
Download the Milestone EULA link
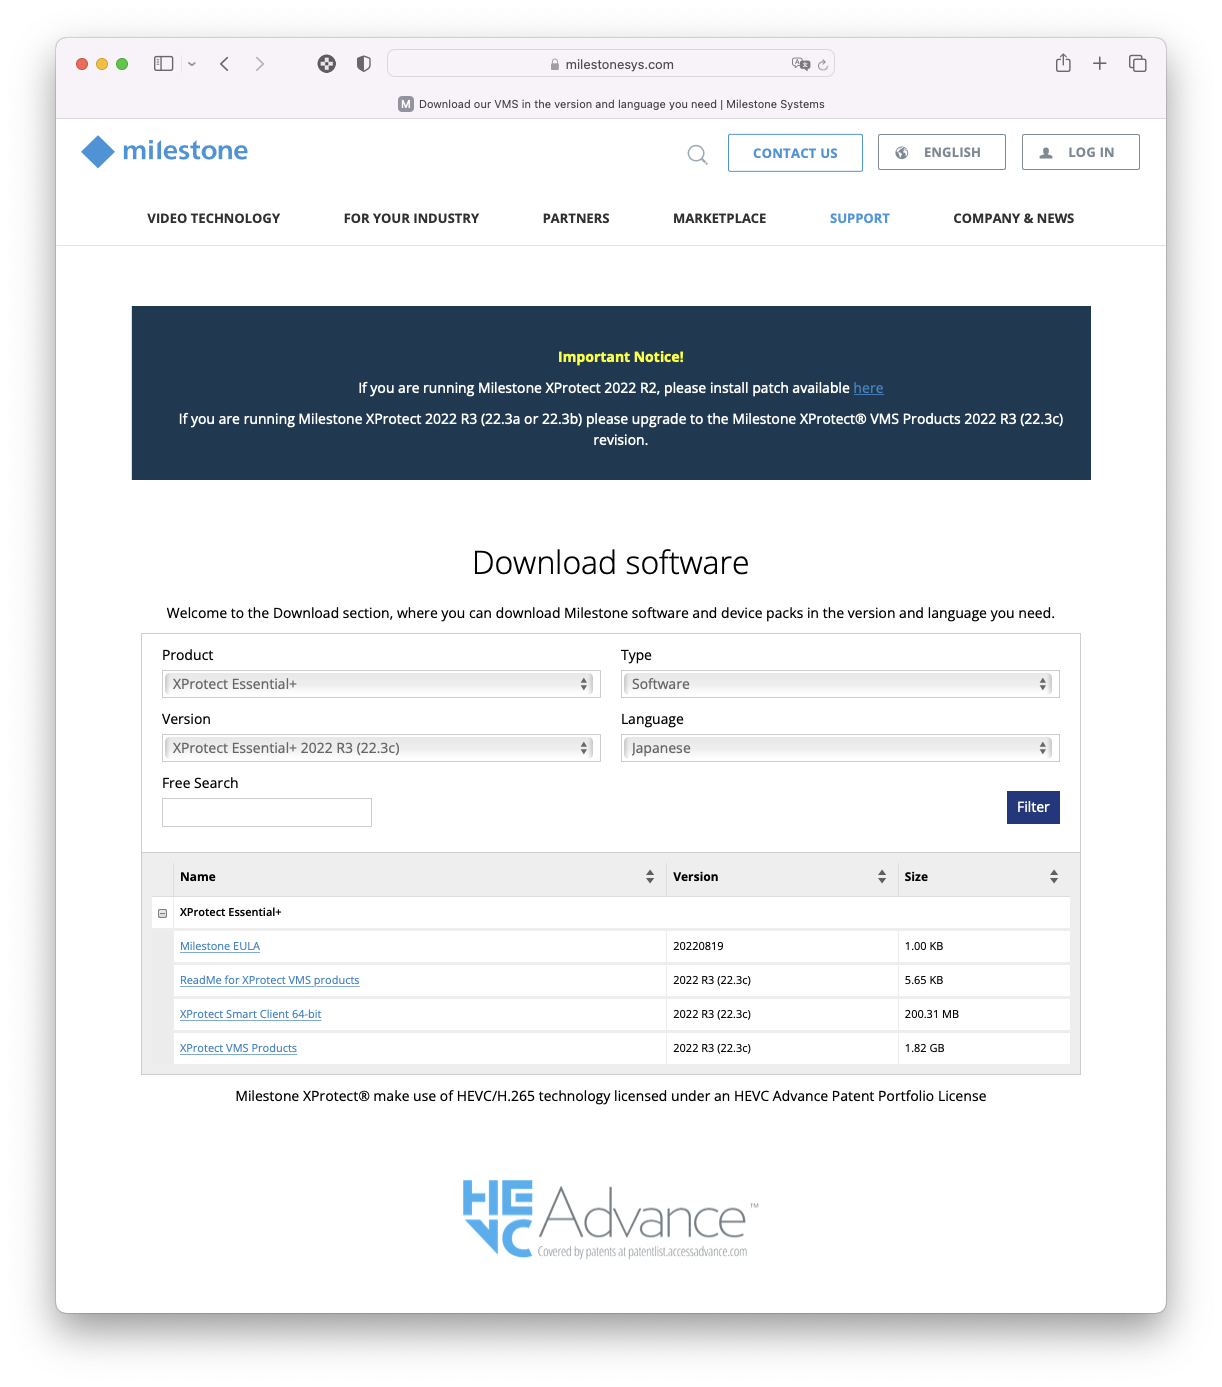(x=220, y=946)
